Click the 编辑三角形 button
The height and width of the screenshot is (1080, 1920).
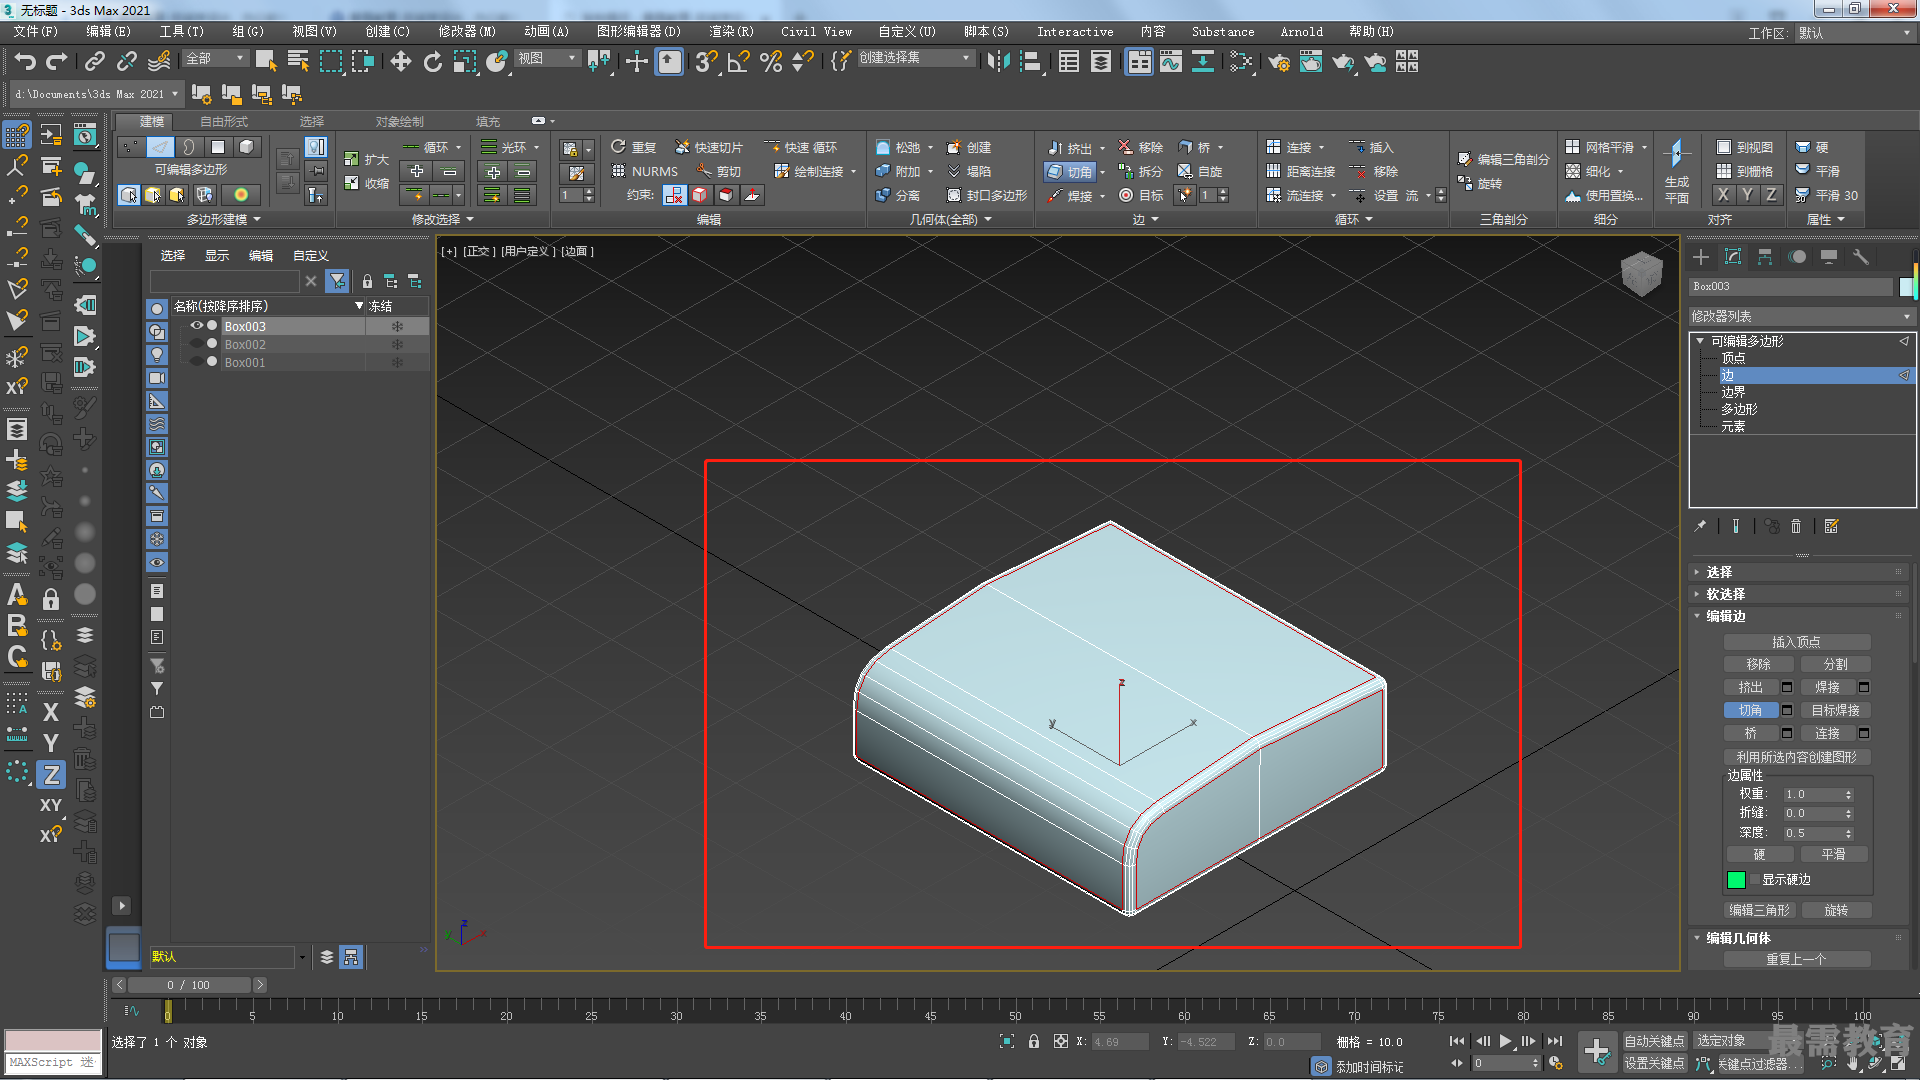click(1760, 910)
